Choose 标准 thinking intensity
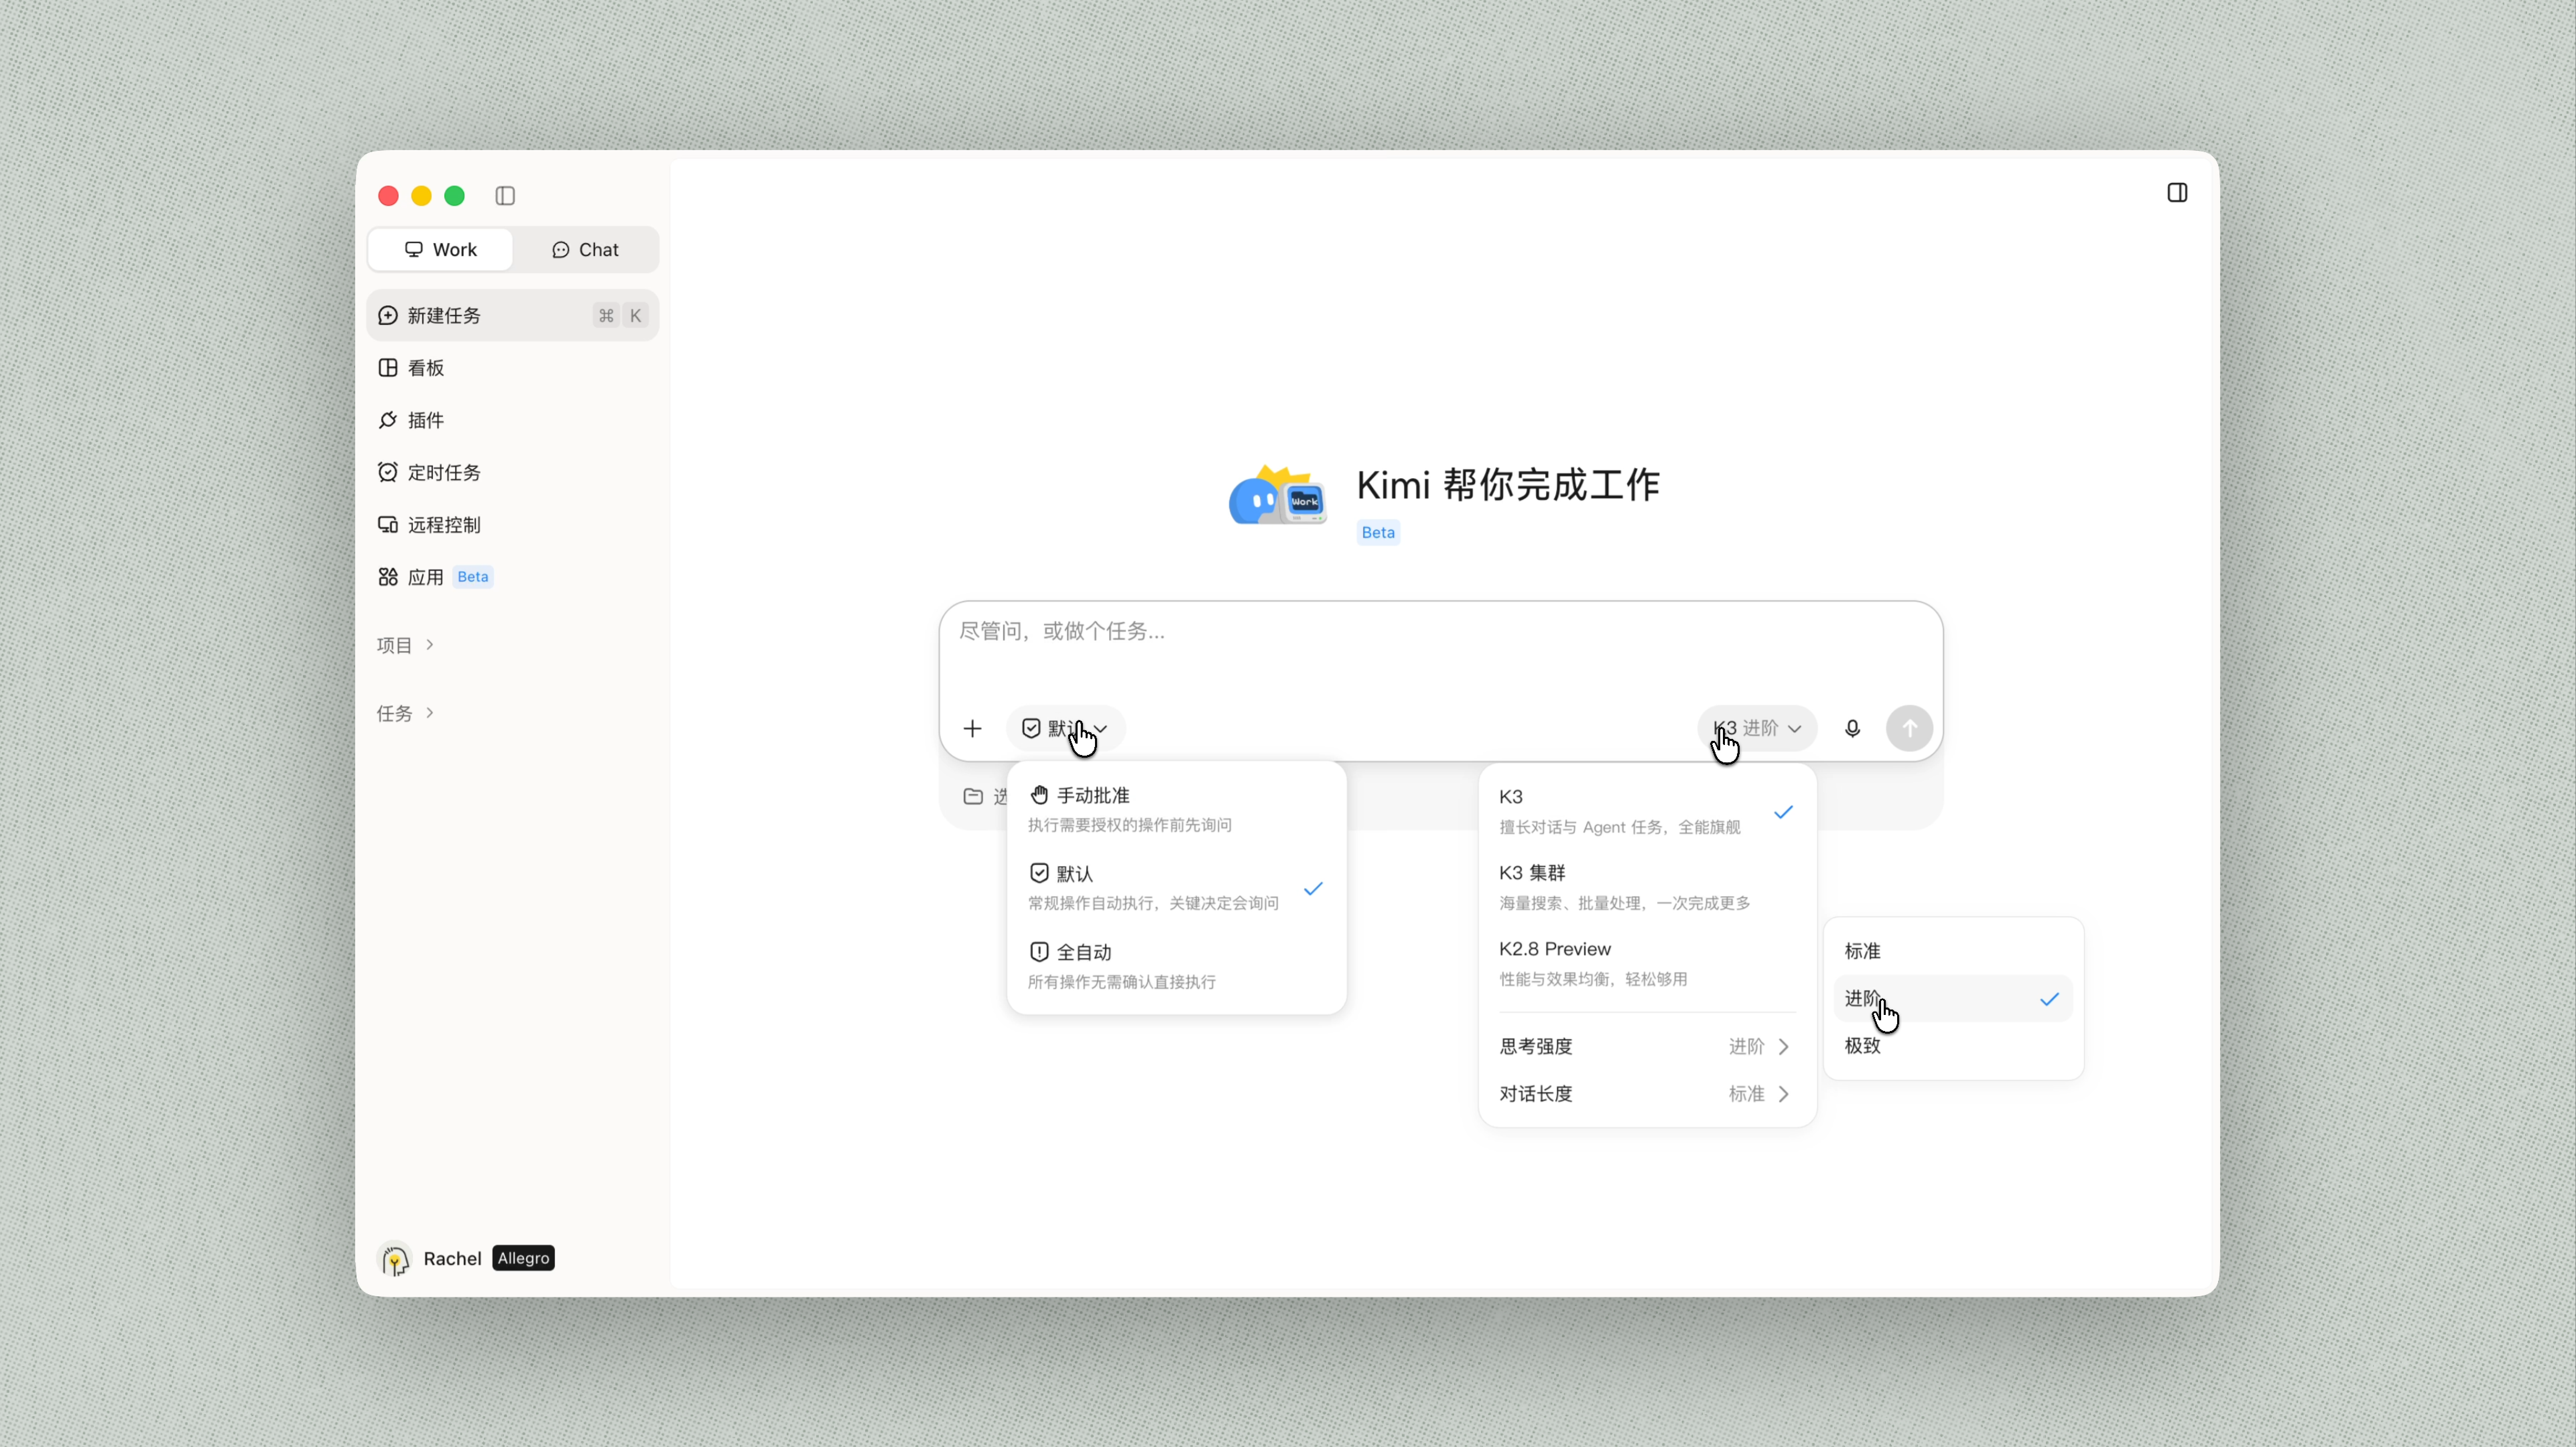 click(1953, 951)
